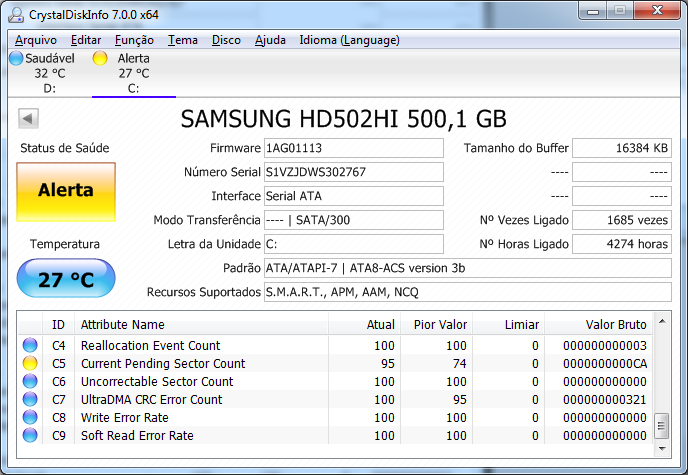Click the Recursos Suportados field
Screen dimensions: 688x475
point(468,292)
